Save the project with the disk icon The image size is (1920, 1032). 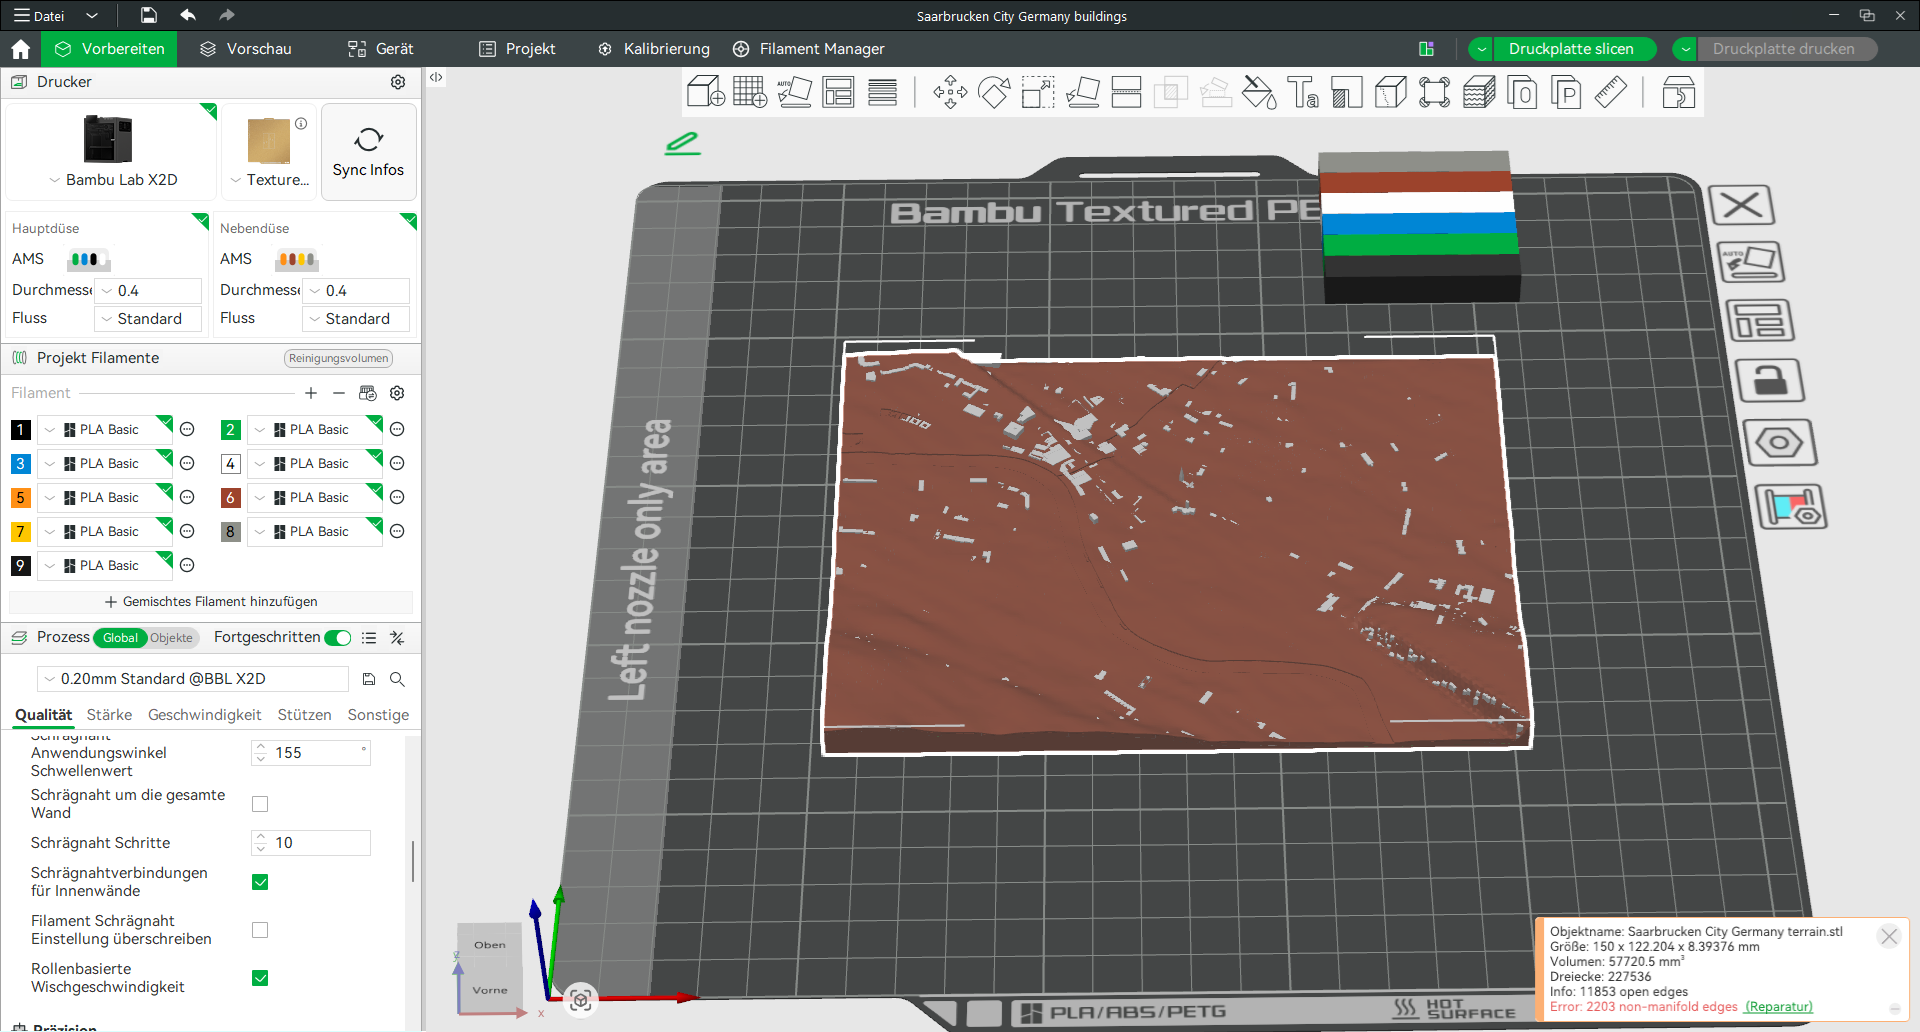[x=148, y=15]
